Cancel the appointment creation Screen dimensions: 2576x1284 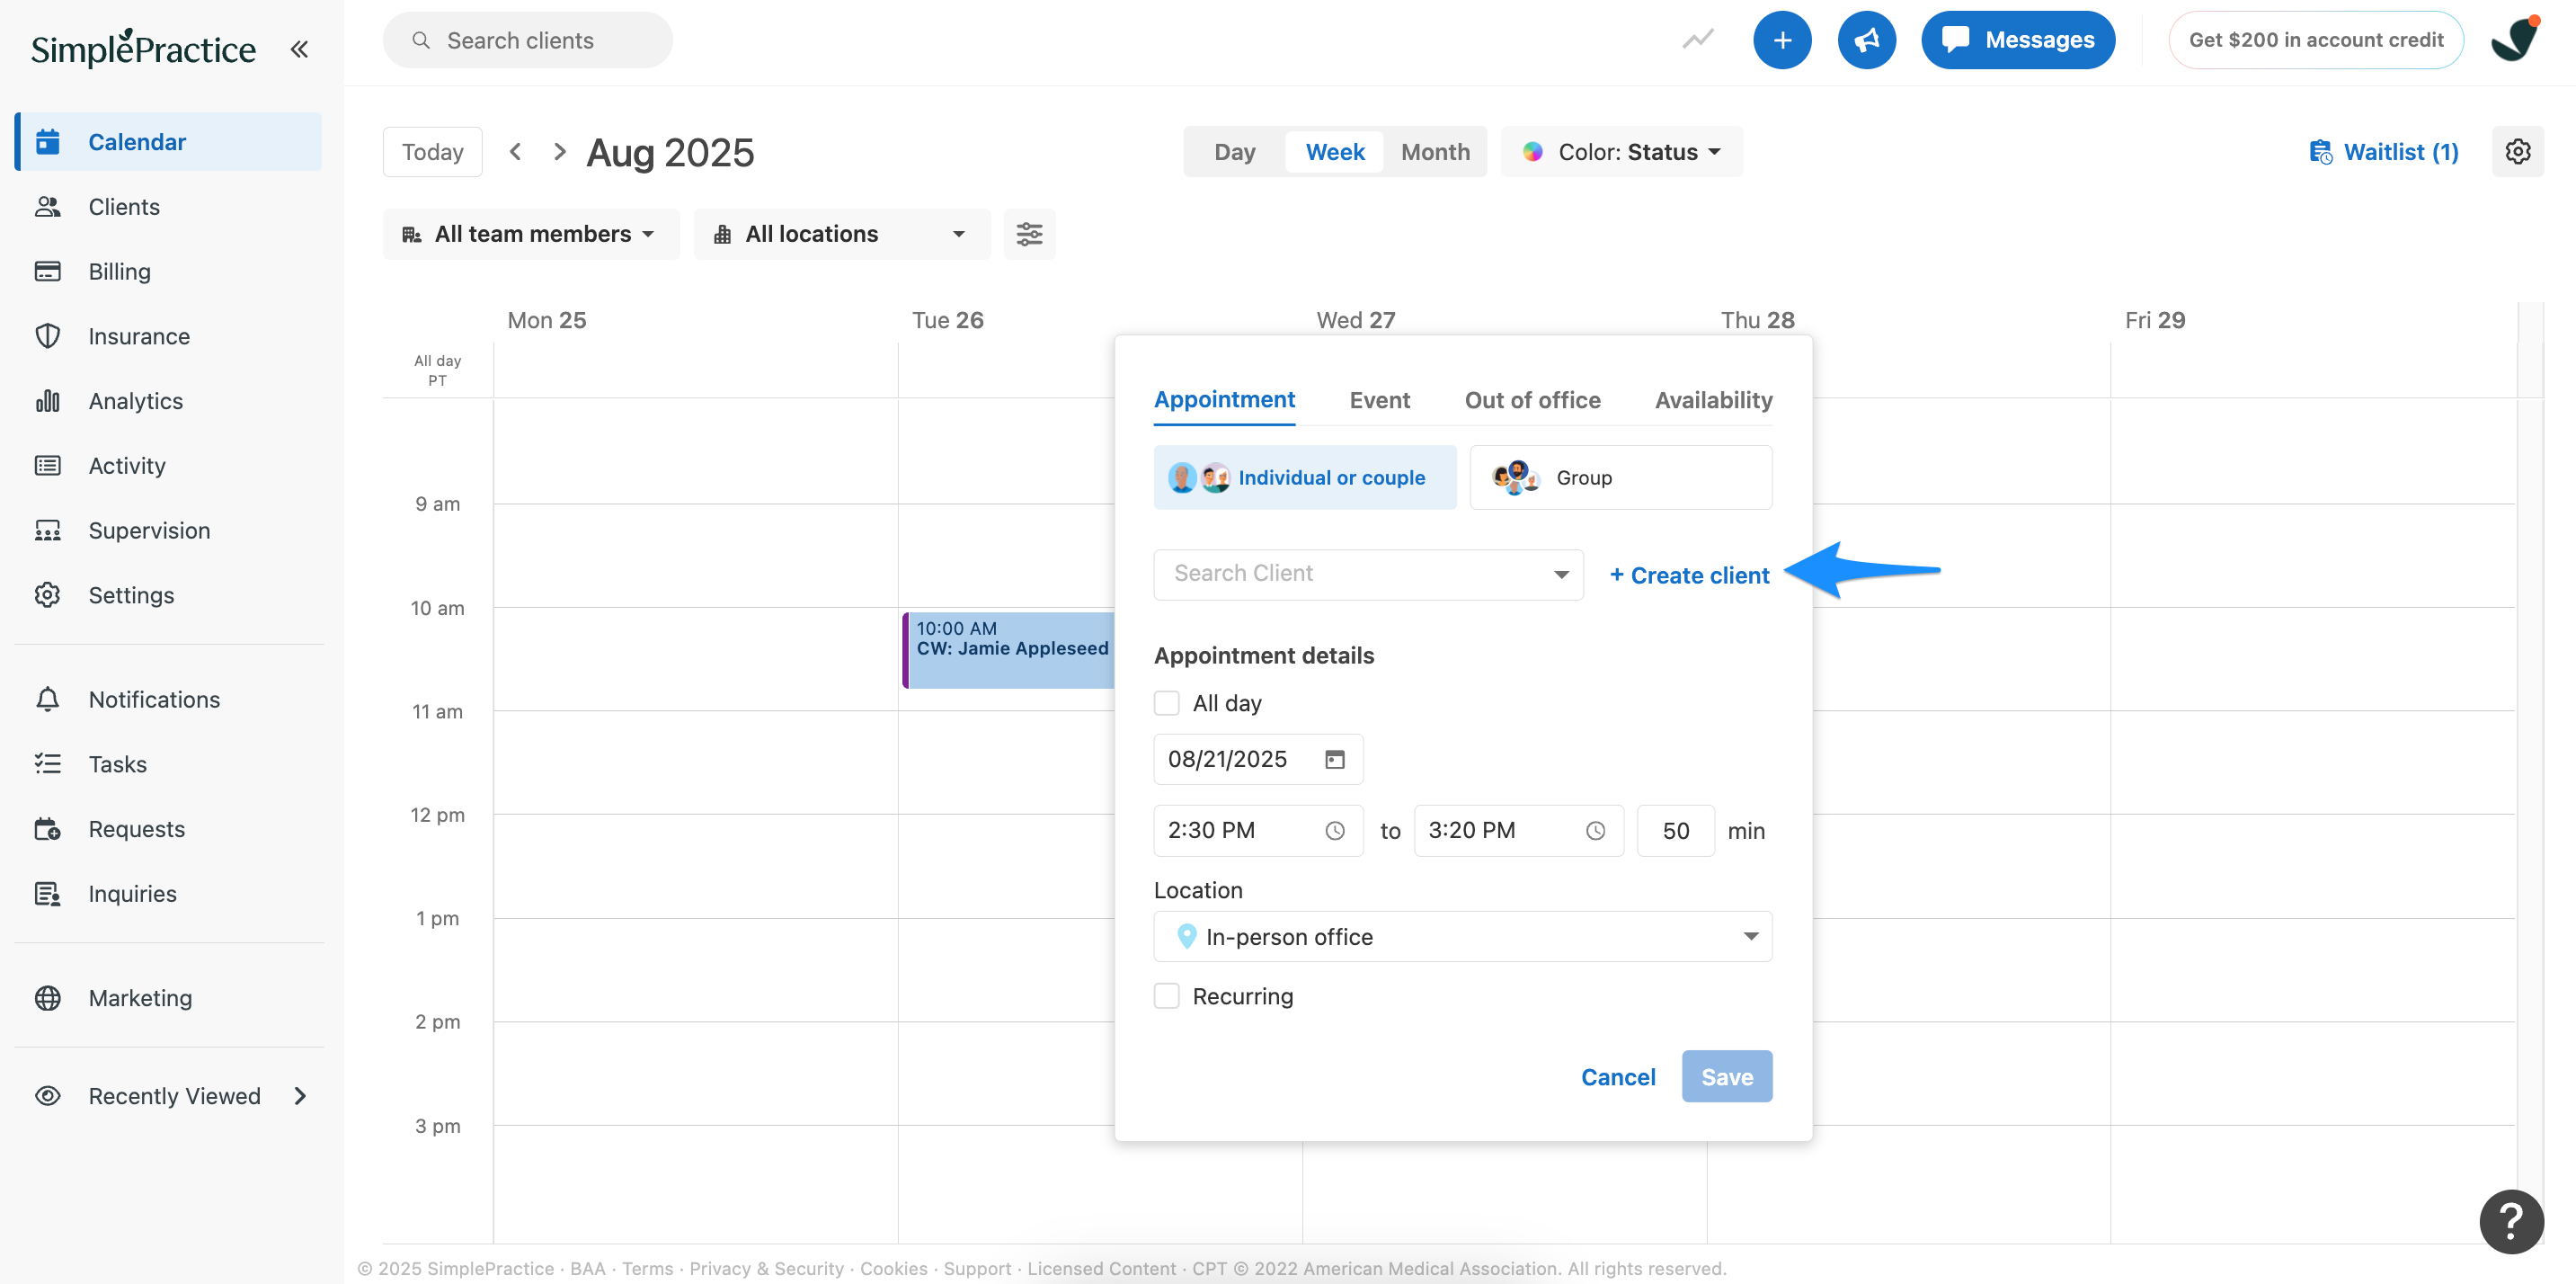1618,1077
